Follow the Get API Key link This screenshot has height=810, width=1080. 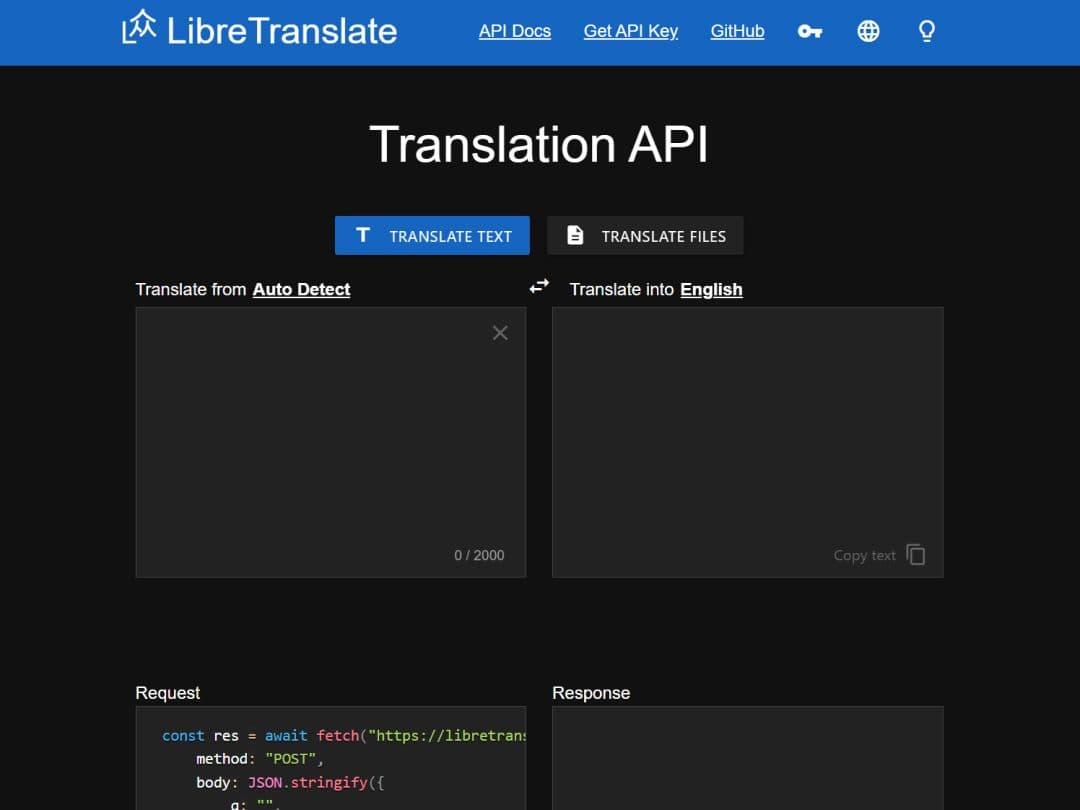point(630,31)
